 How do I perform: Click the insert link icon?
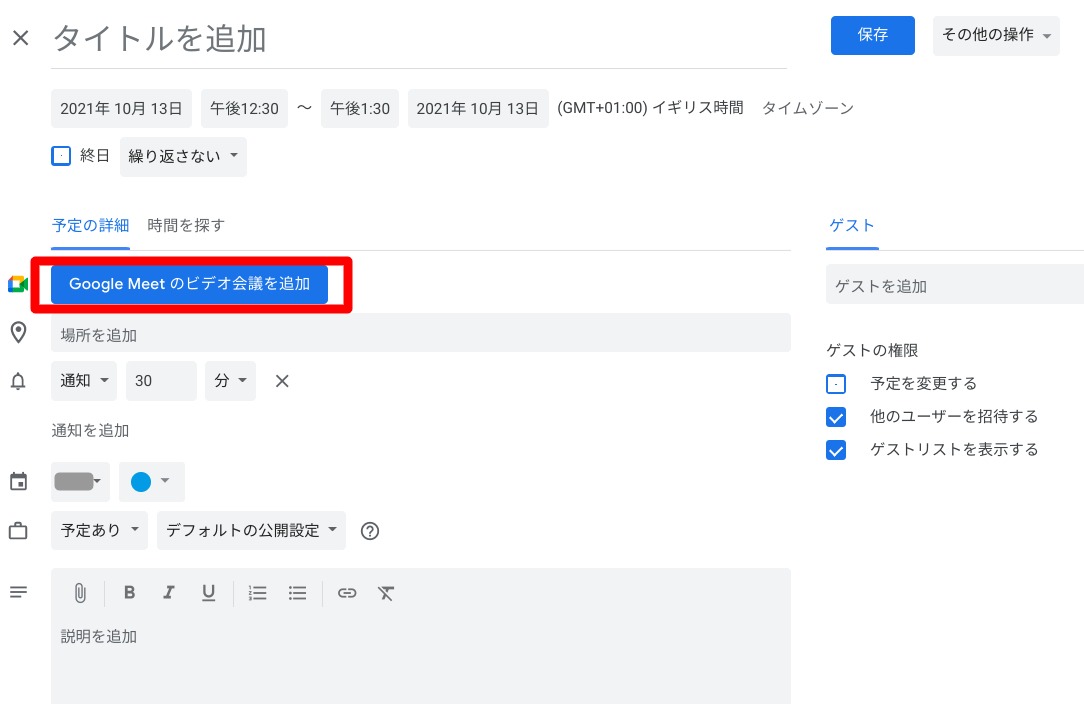(x=347, y=593)
